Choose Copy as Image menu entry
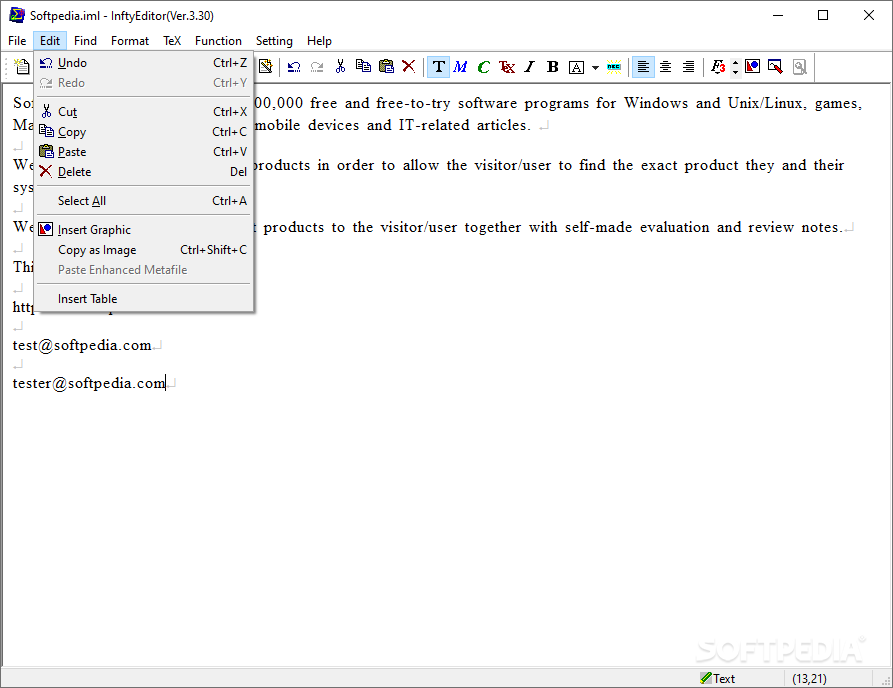 click(x=144, y=249)
